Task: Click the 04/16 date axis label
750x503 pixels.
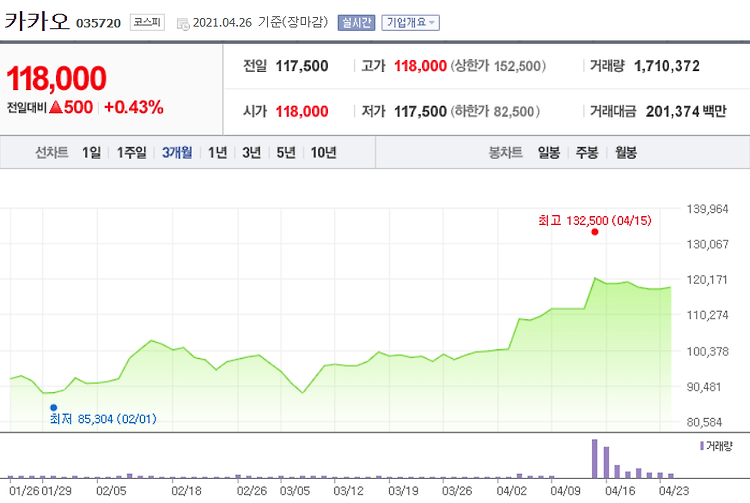Action: click(620, 491)
